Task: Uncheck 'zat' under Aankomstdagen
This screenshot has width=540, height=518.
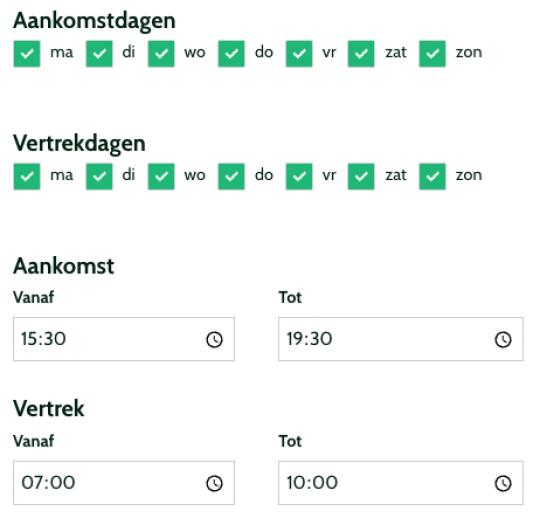Action: pos(361,54)
